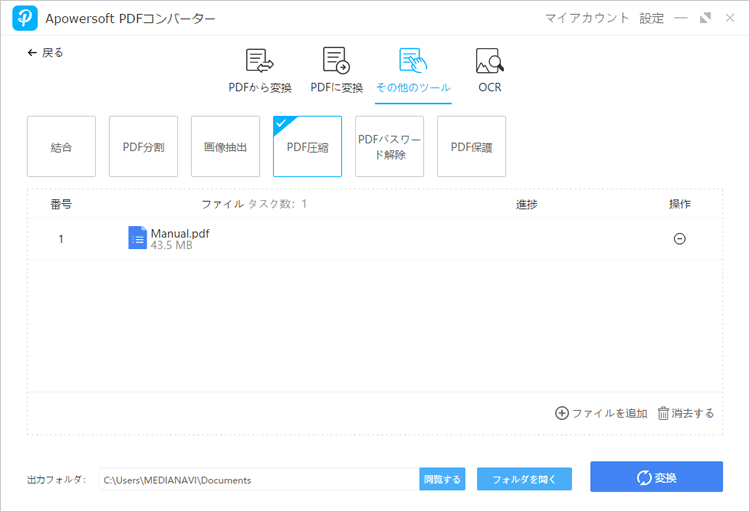Viewport: 750px width, 512px height.
Task: Open the PDFから変換 tab
Action: coord(260,71)
